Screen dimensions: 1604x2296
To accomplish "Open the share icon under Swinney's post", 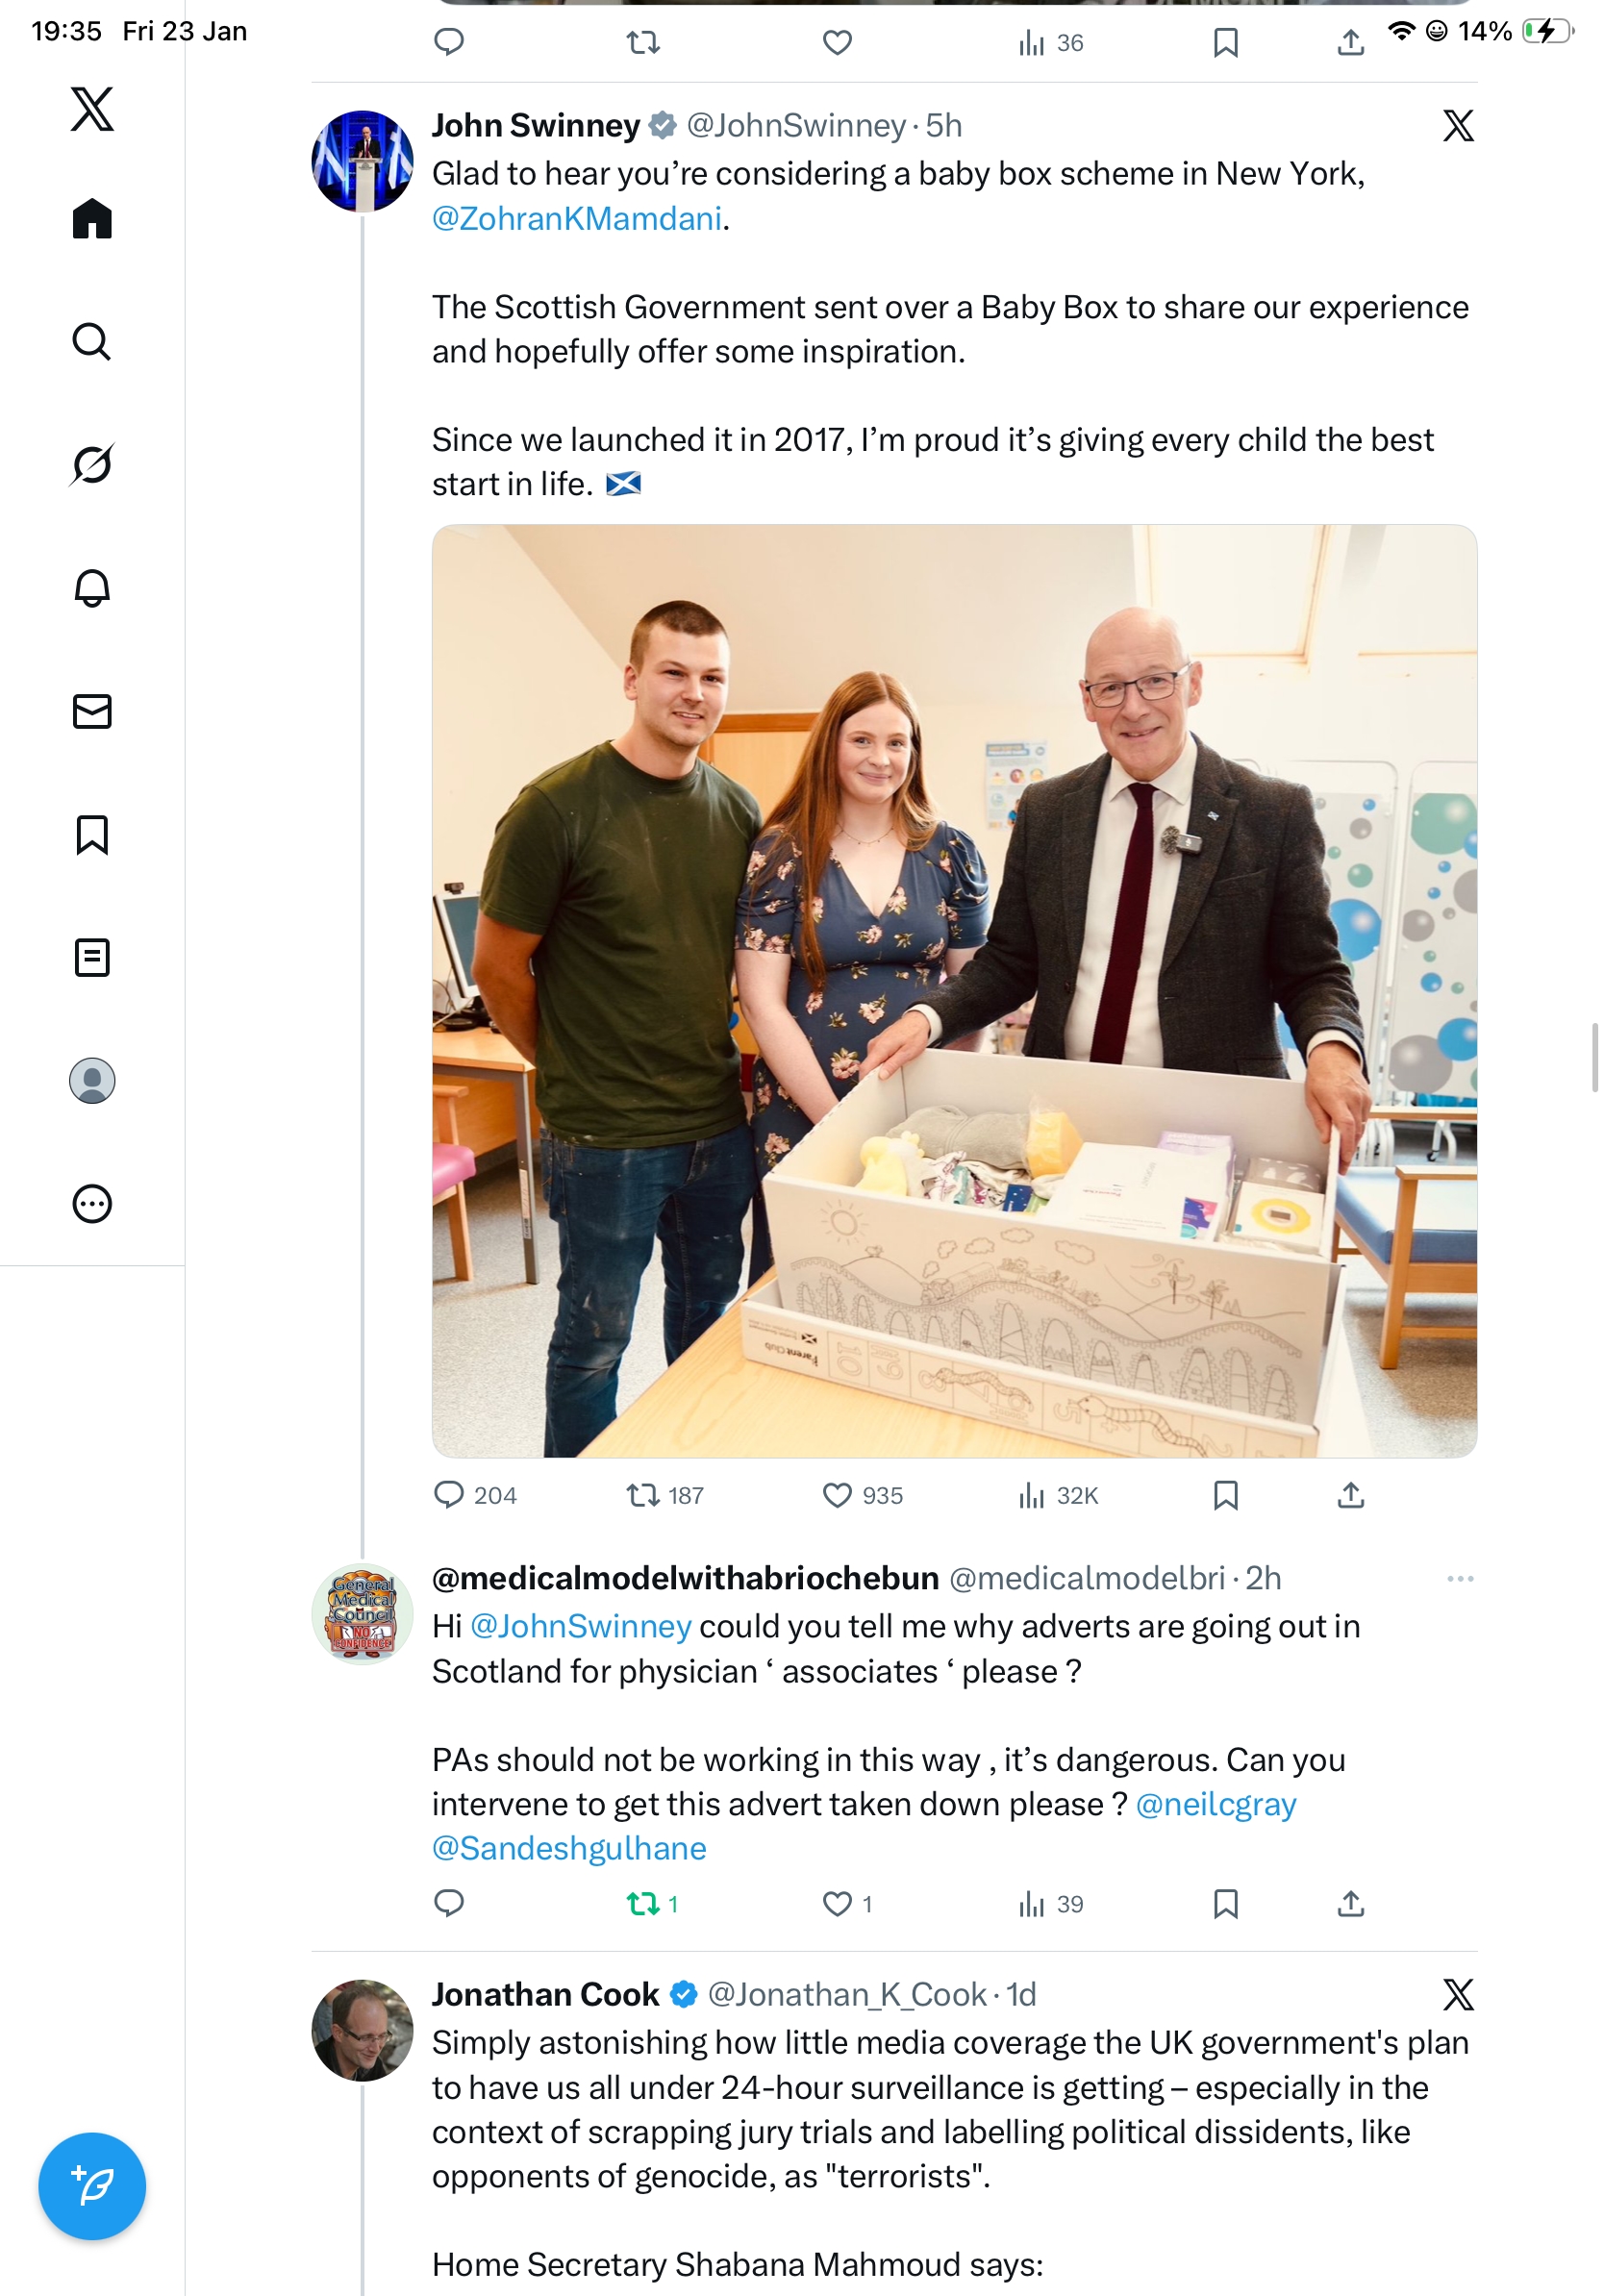I will 1350,1495.
